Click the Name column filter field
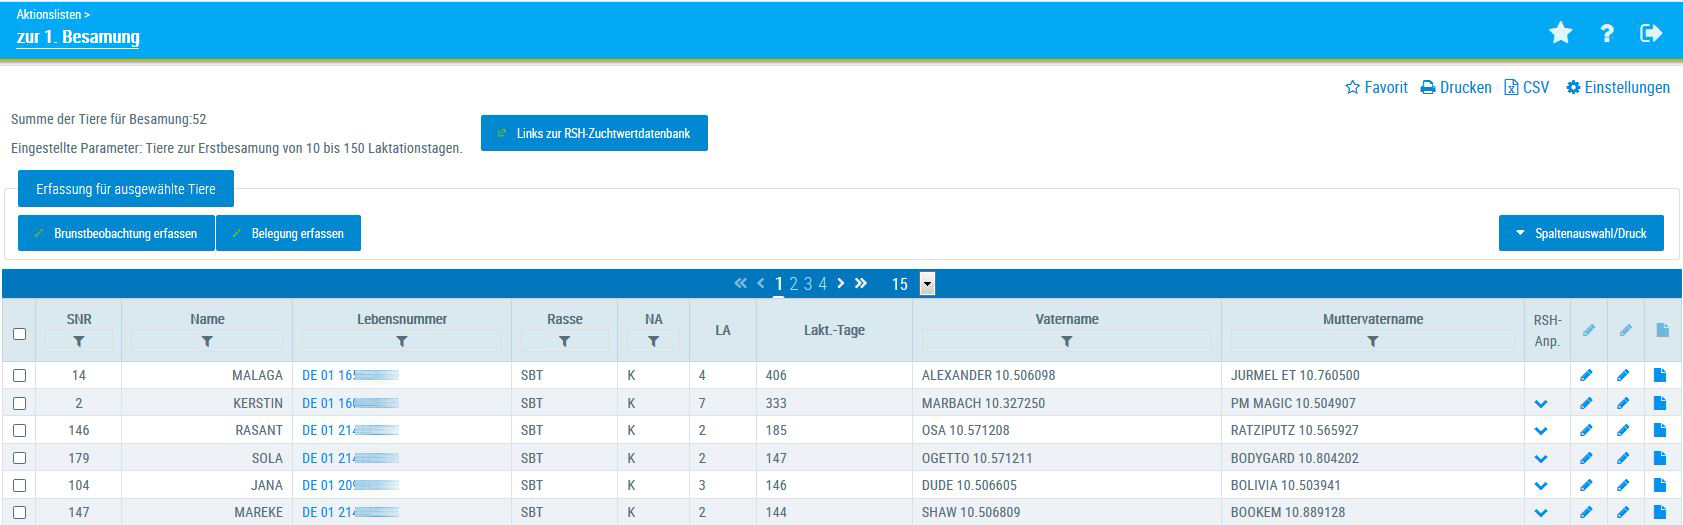1683x525 pixels. click(x=207, y=342)
